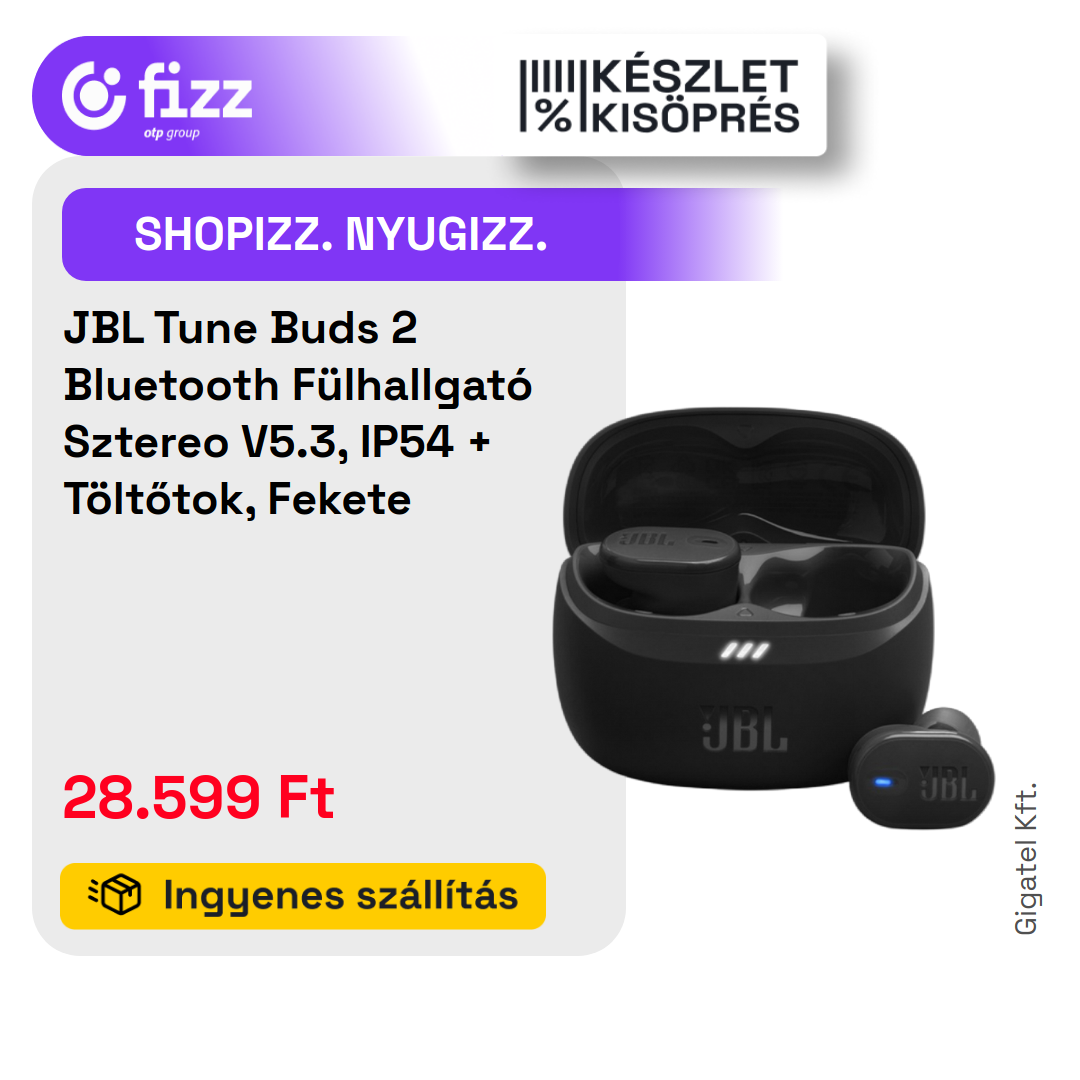Click the SHOPIZZ. NYUGIZZ. purple banner
Image resolution: width=1080 pixels, height=1080 pixels.
tap(422, 234)
